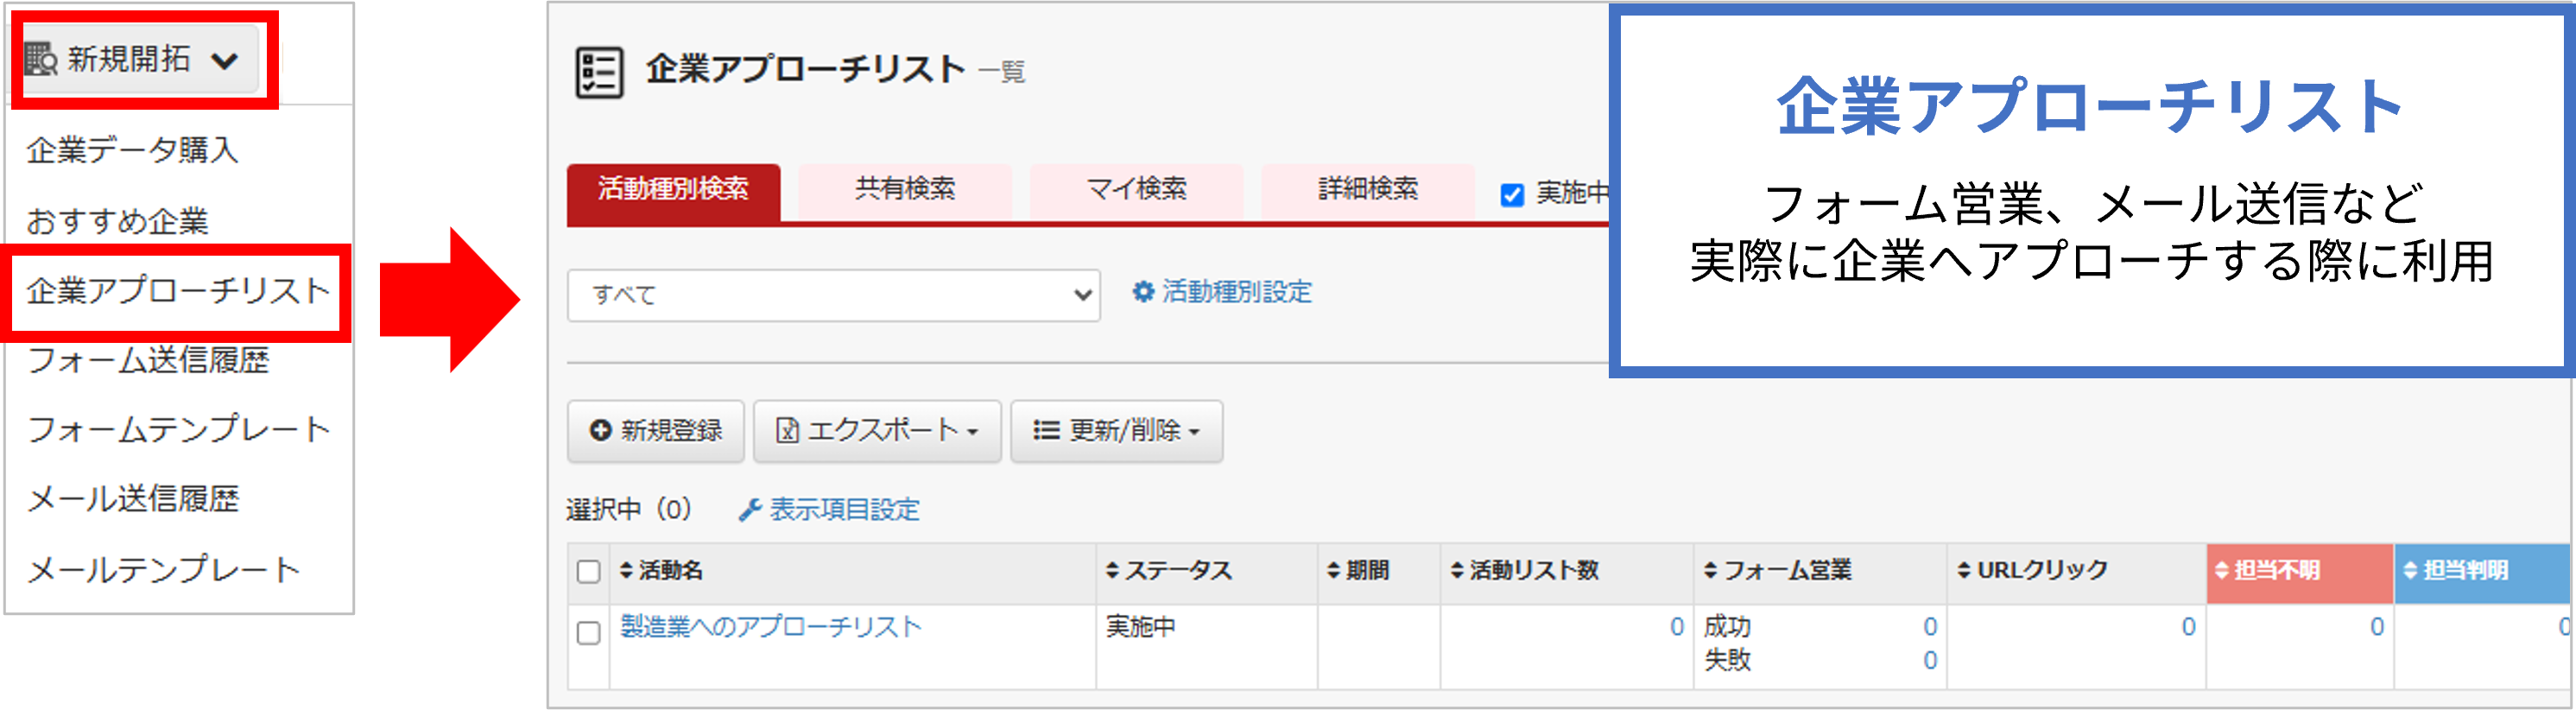The width and height of the screenshot is (2576, 710).
Task: Click the list icon on 更新/削除
Action: pyautogui.click(x=1046, y=430)
